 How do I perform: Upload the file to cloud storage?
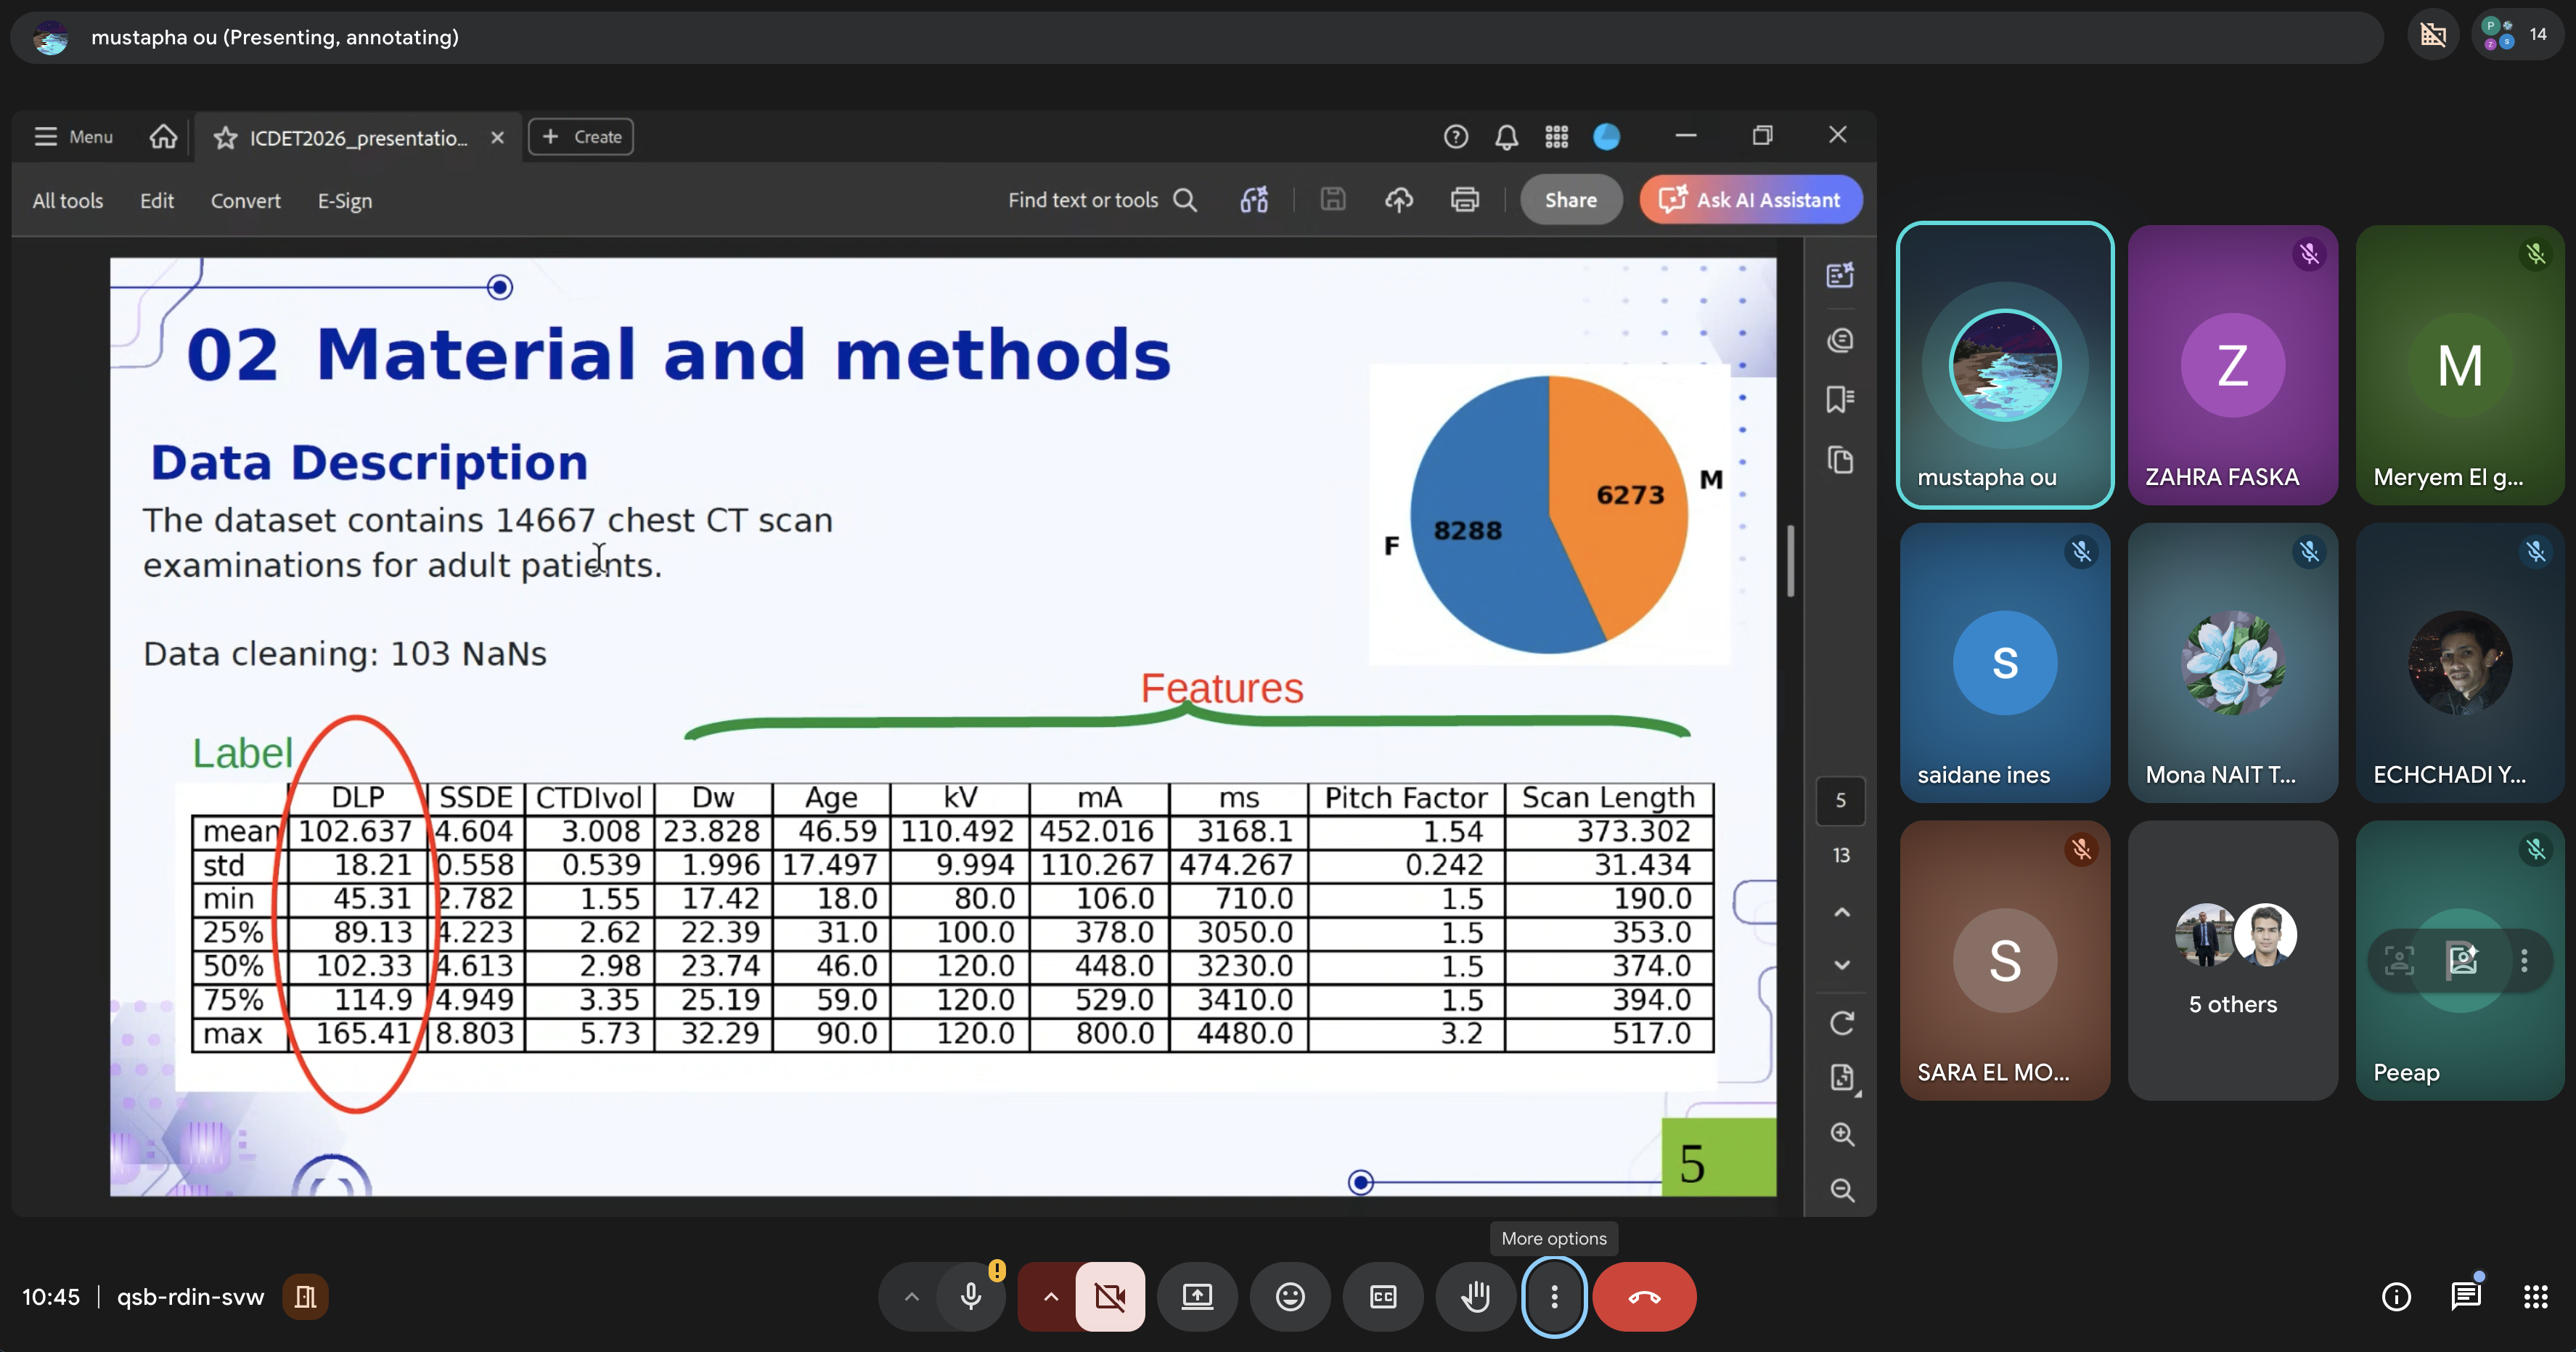tap(1398, 200)
